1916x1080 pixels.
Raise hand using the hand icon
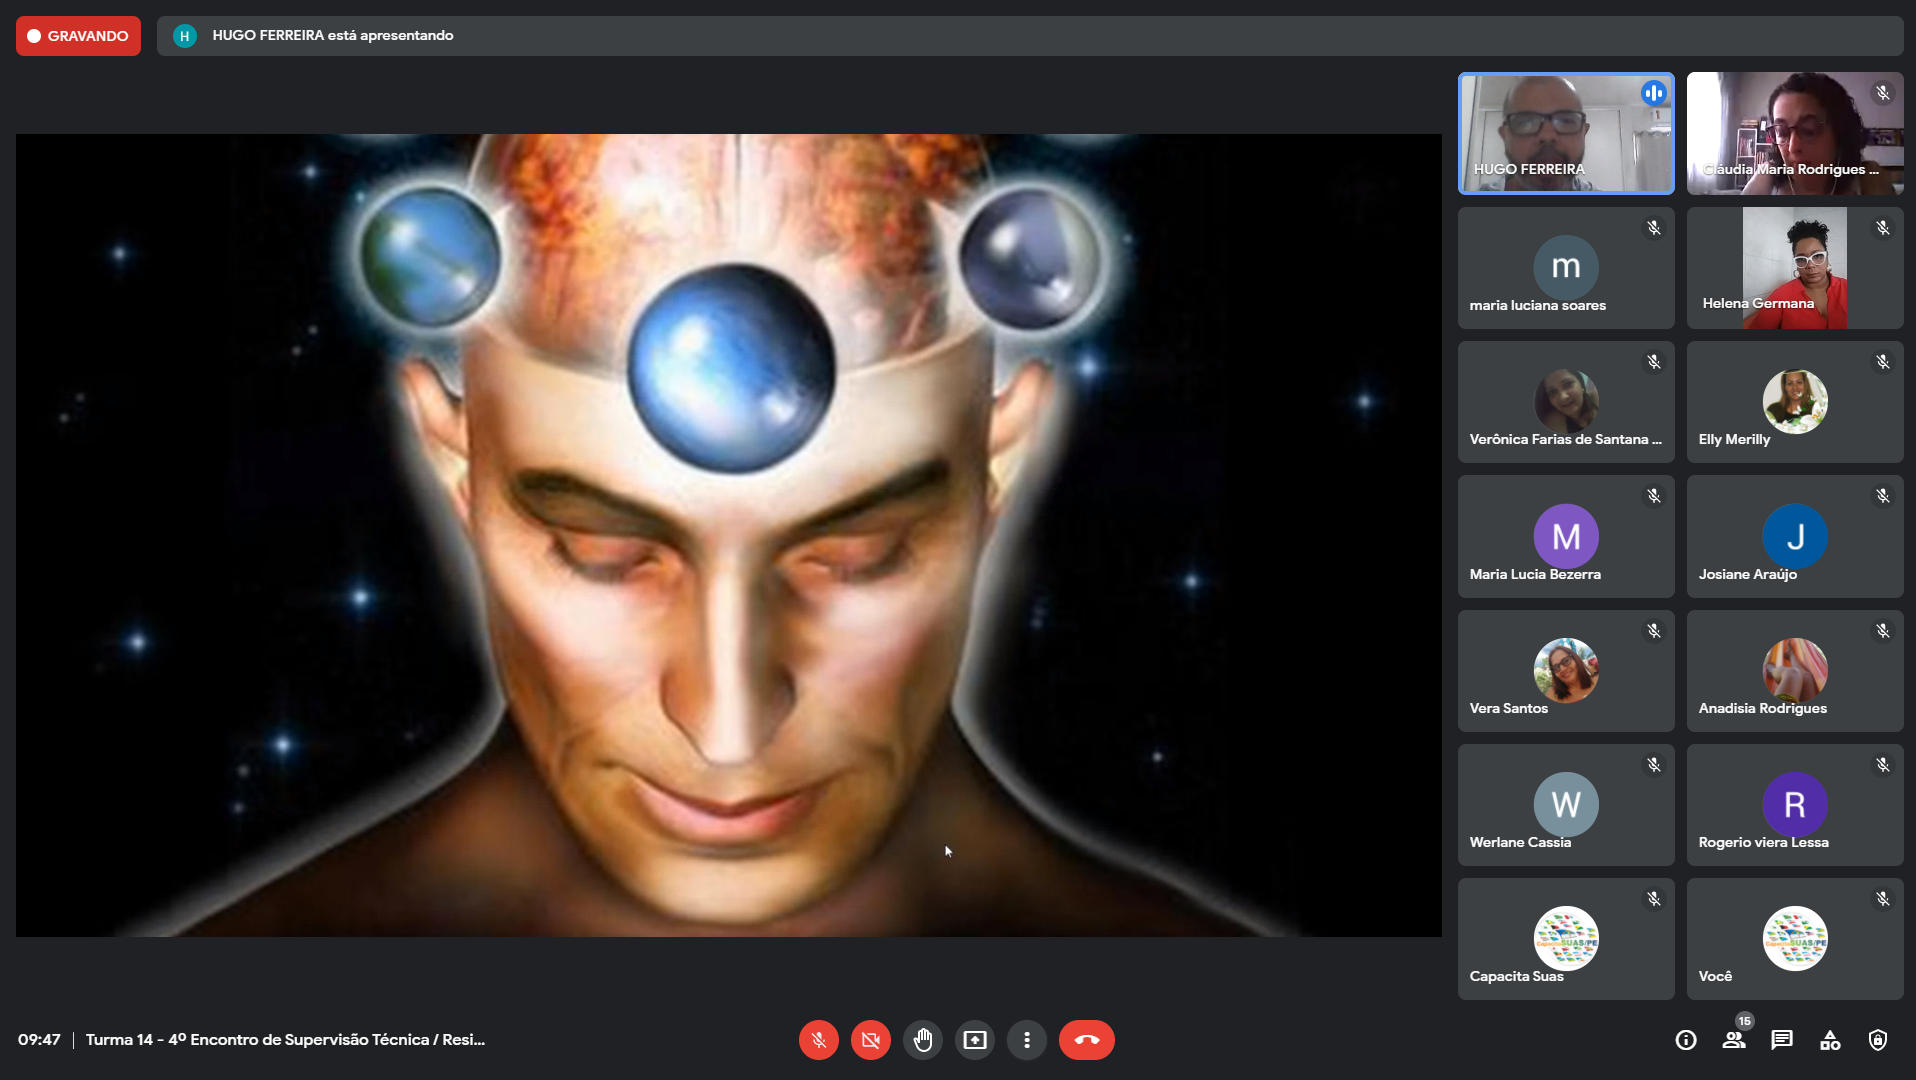click(x=922, y=1040)
